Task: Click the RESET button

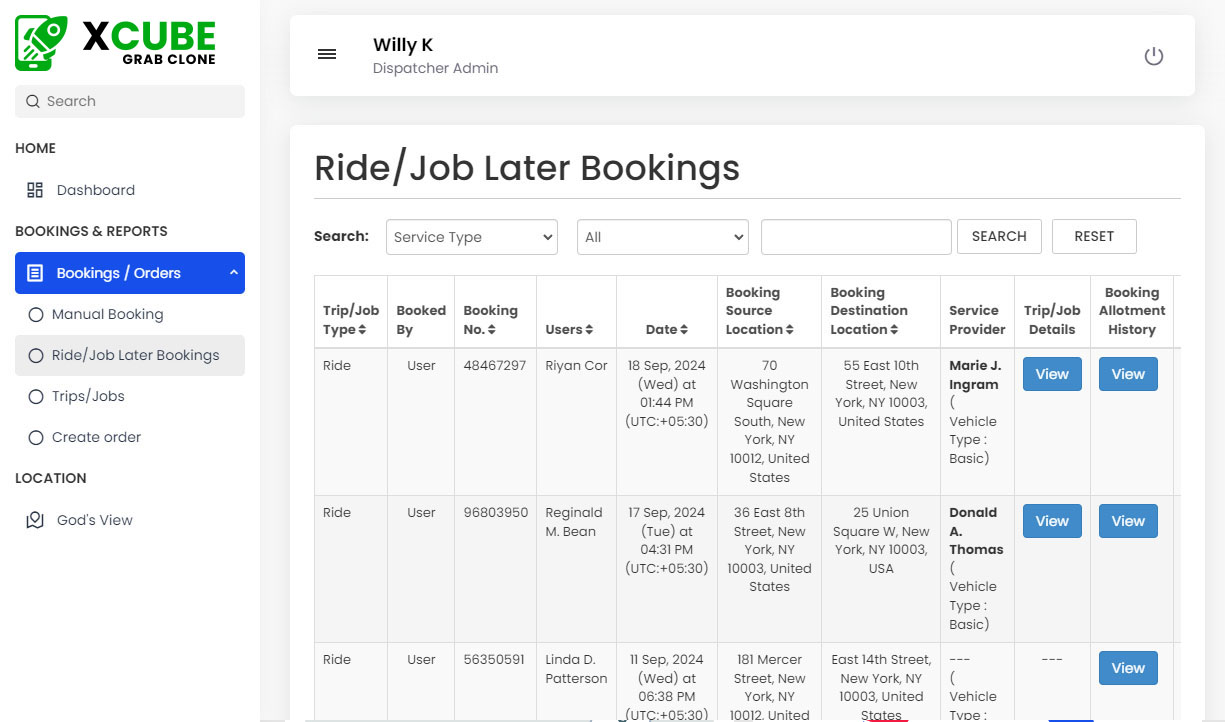Action: (x=1094, y=236)
